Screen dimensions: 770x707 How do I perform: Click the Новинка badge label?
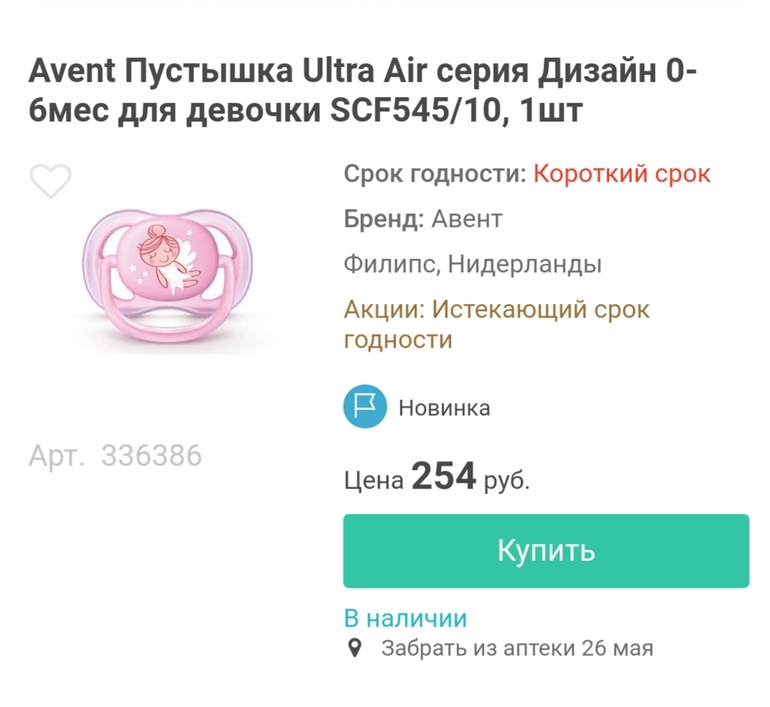444,407
